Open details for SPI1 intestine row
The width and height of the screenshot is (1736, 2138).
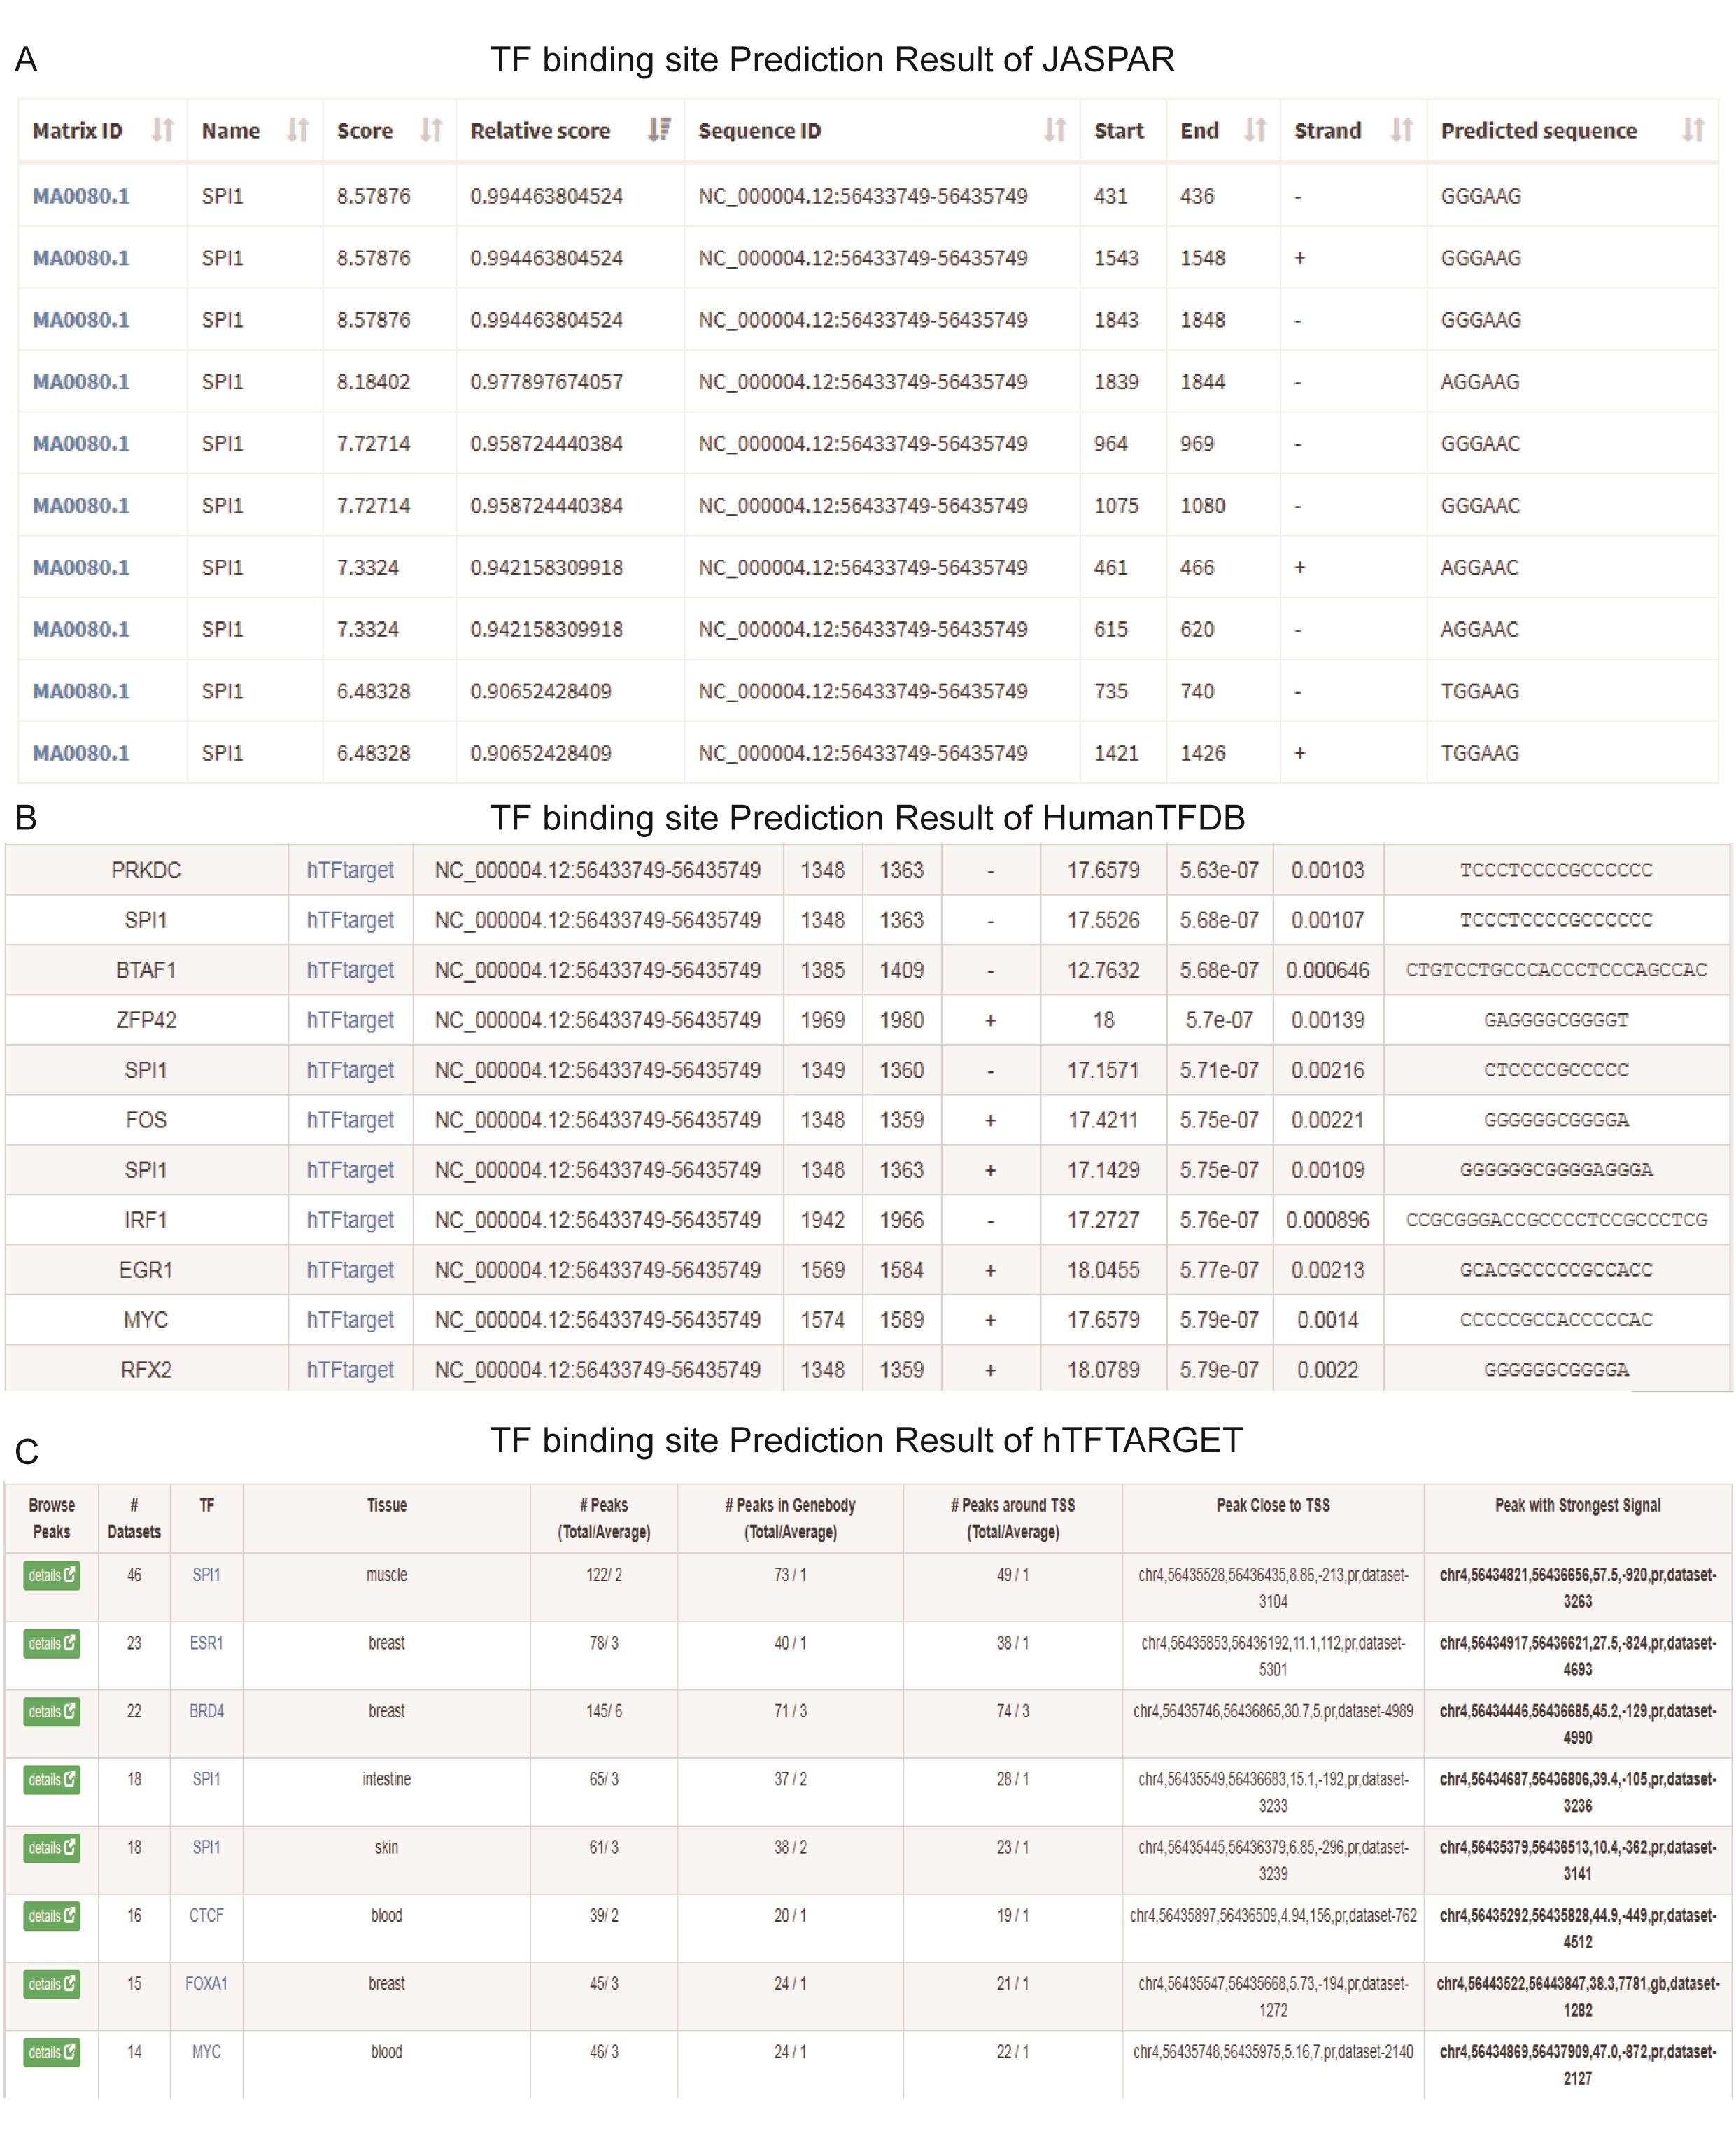click(52, 1779)
